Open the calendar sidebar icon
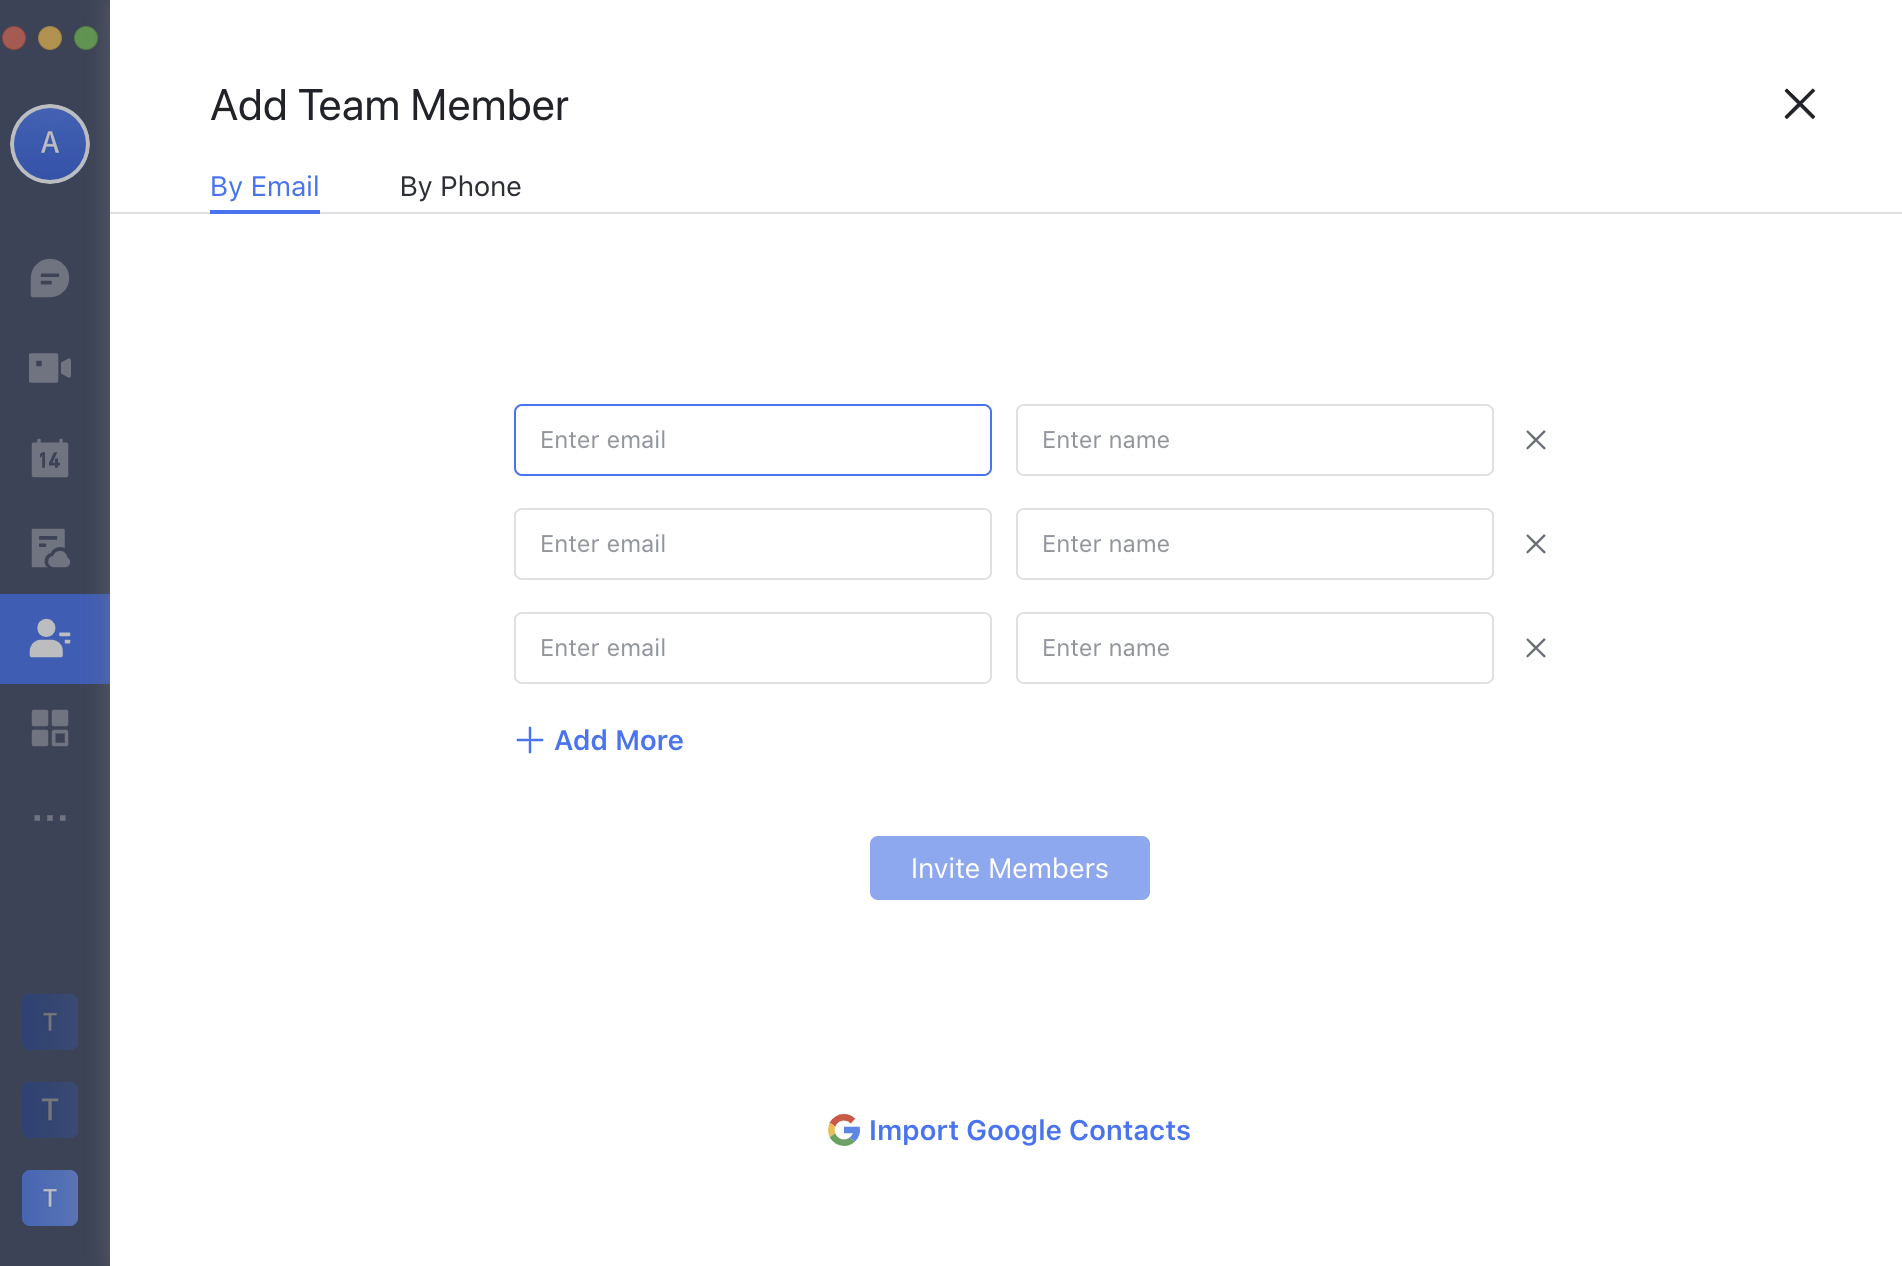Screen dimensions: 1902x1266 point(50,458)
